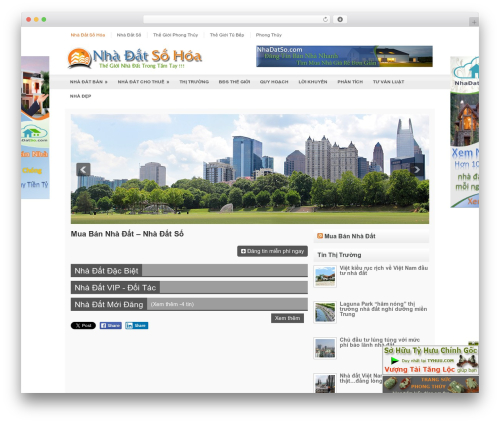Open thumbnail of Laguna Park article
This screenshot has width=500, height=423.
click(x=325, y=313)
